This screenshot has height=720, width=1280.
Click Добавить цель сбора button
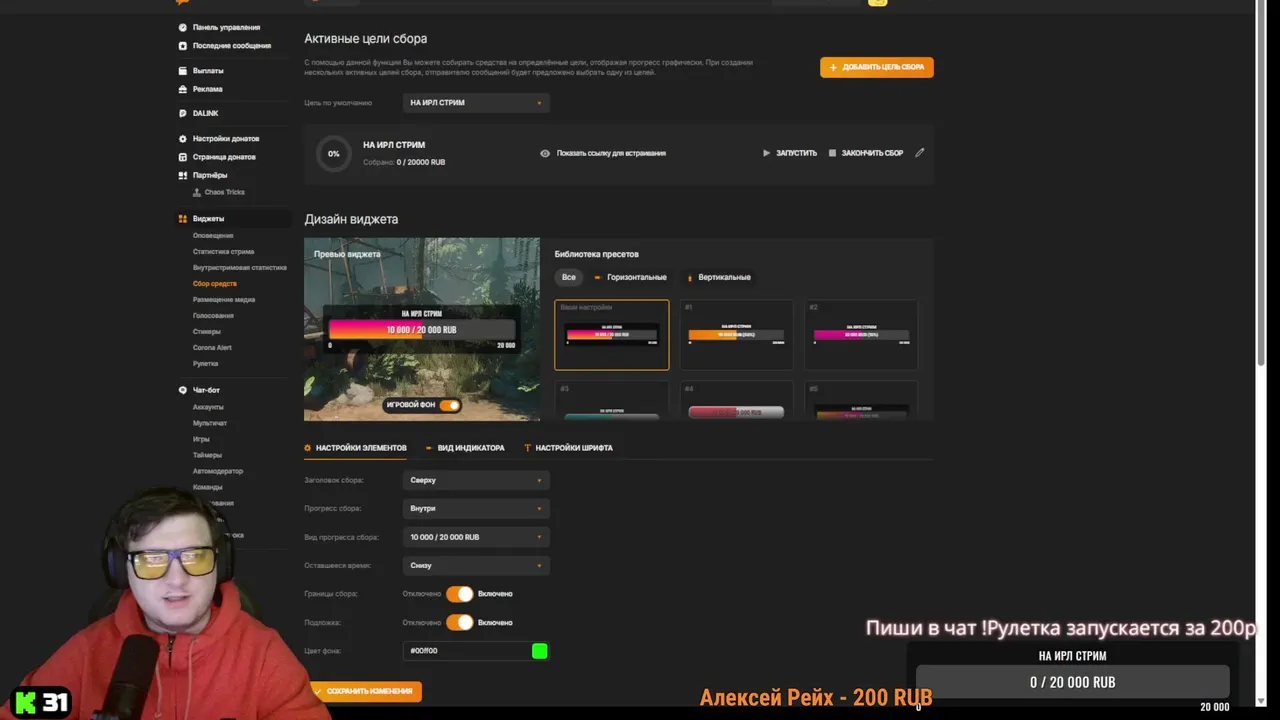coord(877,67)
